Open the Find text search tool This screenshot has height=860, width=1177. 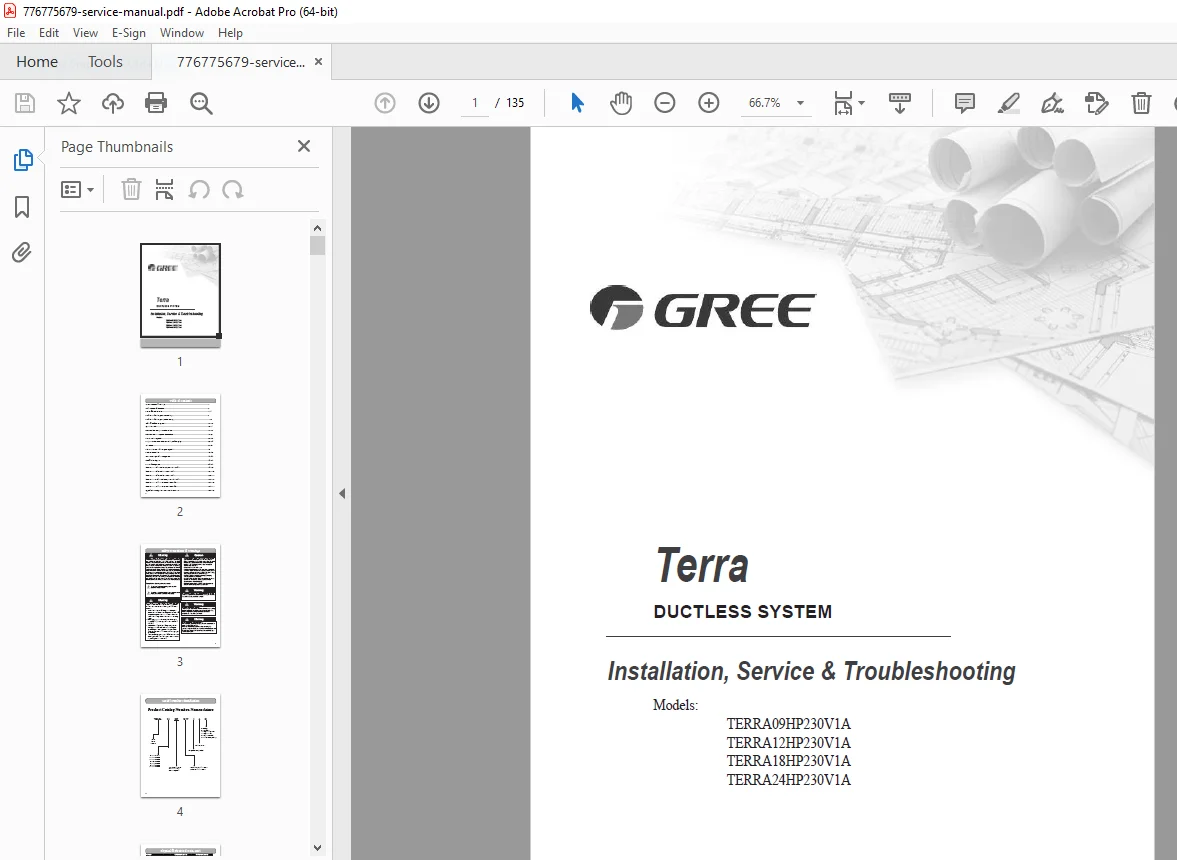[200, 103]
